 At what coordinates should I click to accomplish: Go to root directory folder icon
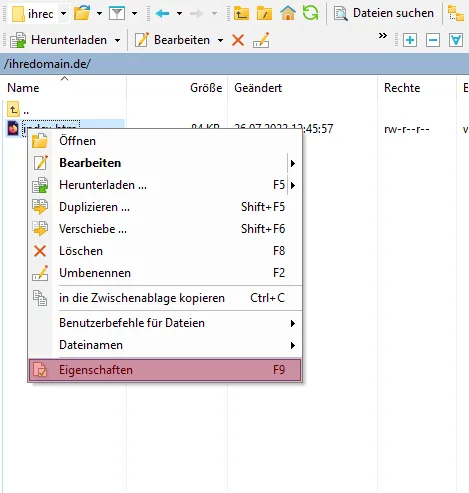[x=264, y=14]
